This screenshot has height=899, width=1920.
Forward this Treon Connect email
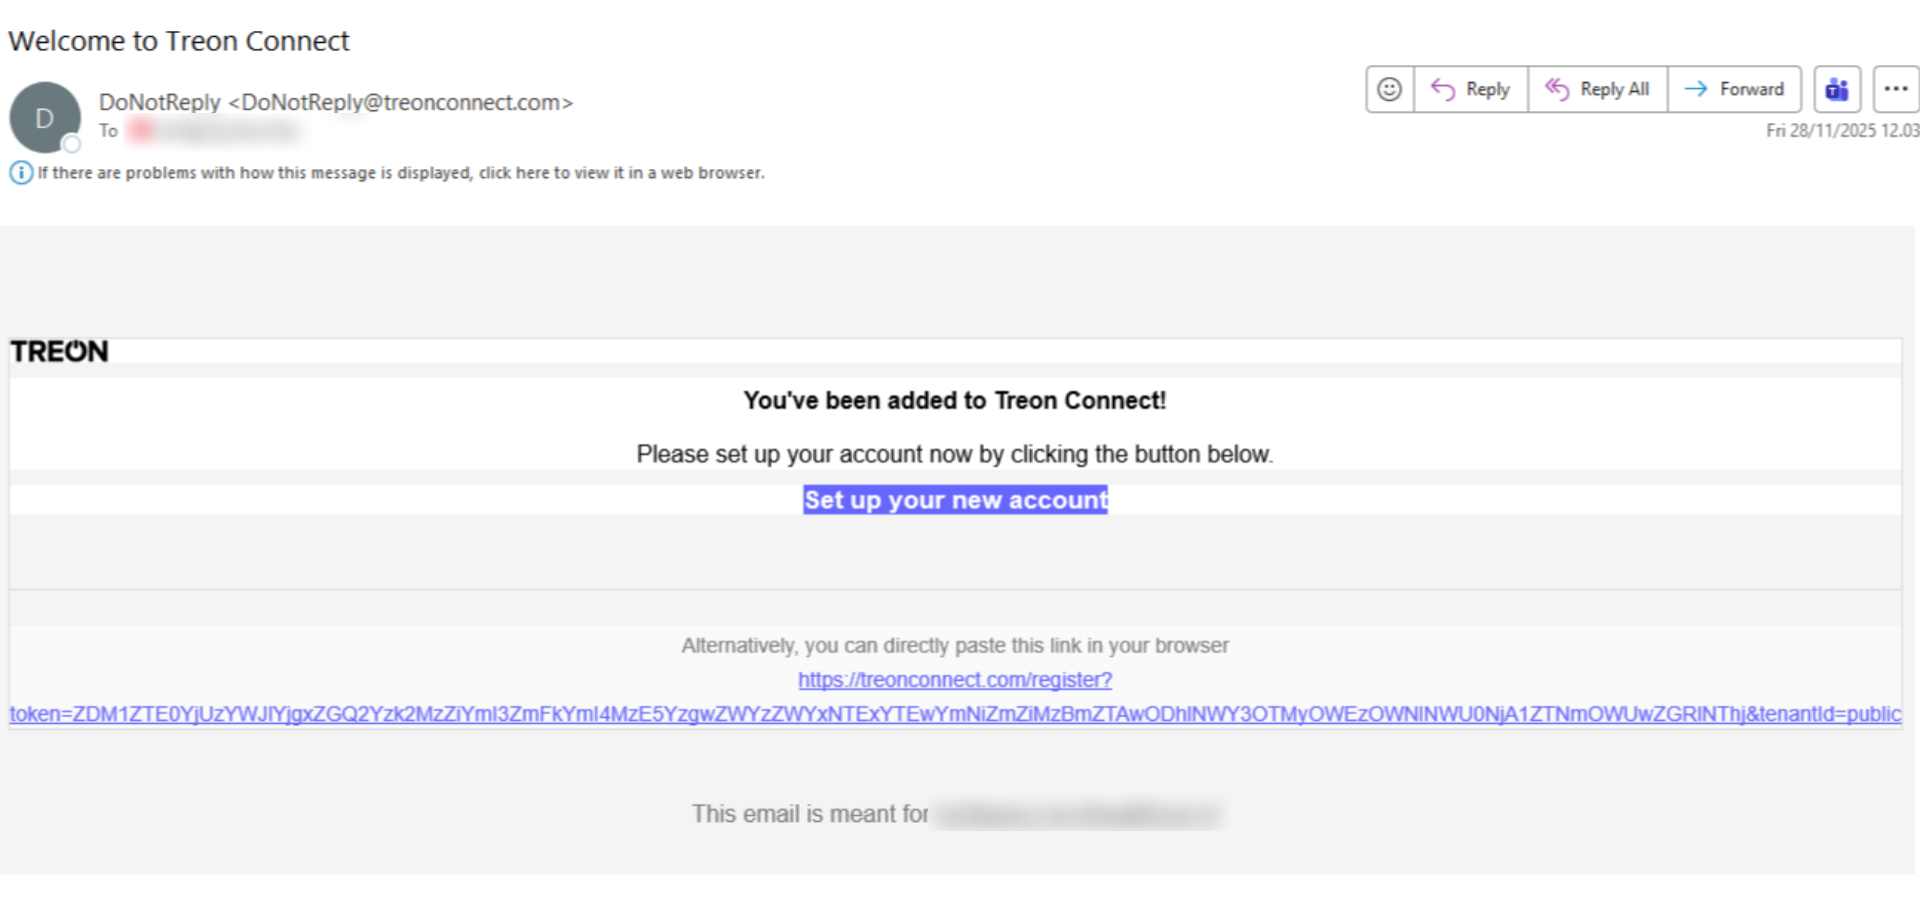pos(1734,89)
